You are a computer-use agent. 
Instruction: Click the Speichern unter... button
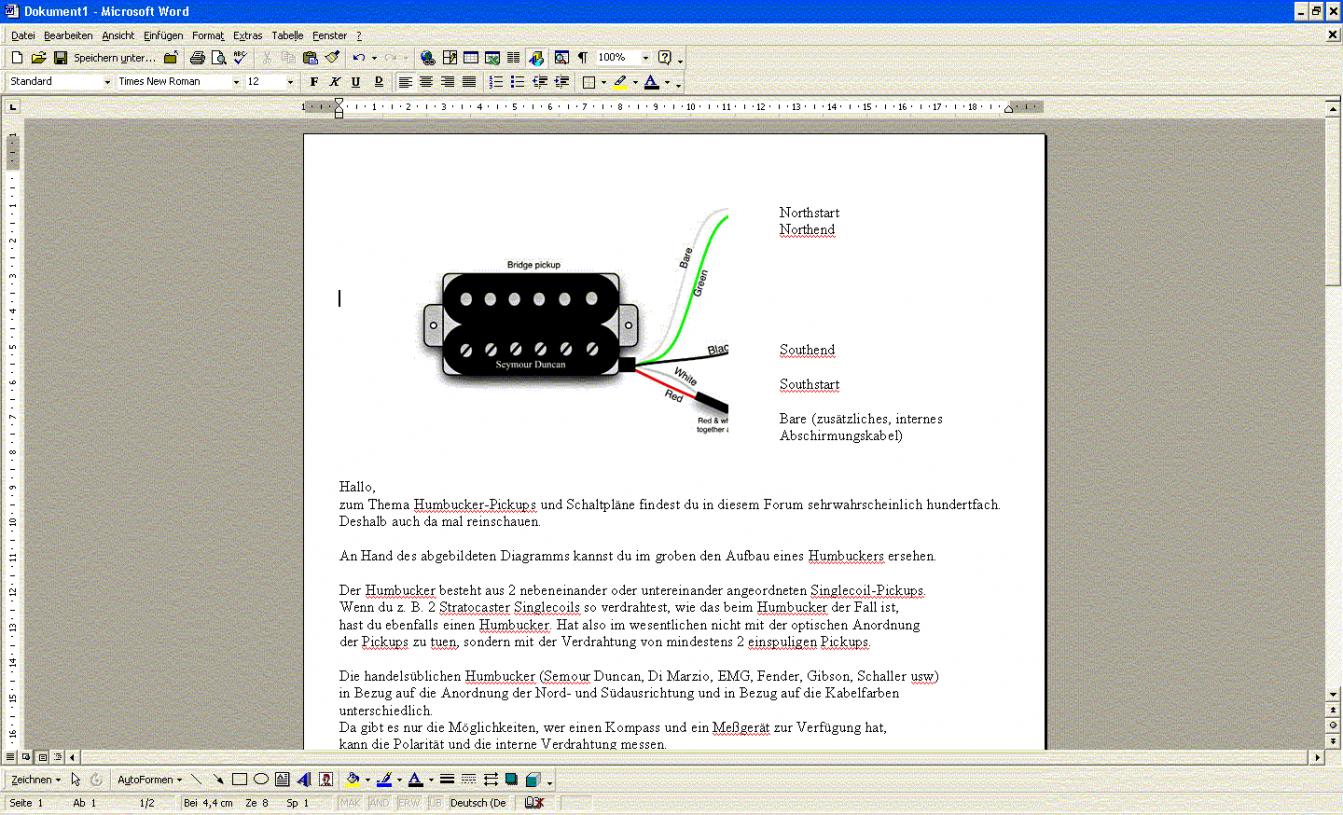pyautogui.click(x=115, y=58)
